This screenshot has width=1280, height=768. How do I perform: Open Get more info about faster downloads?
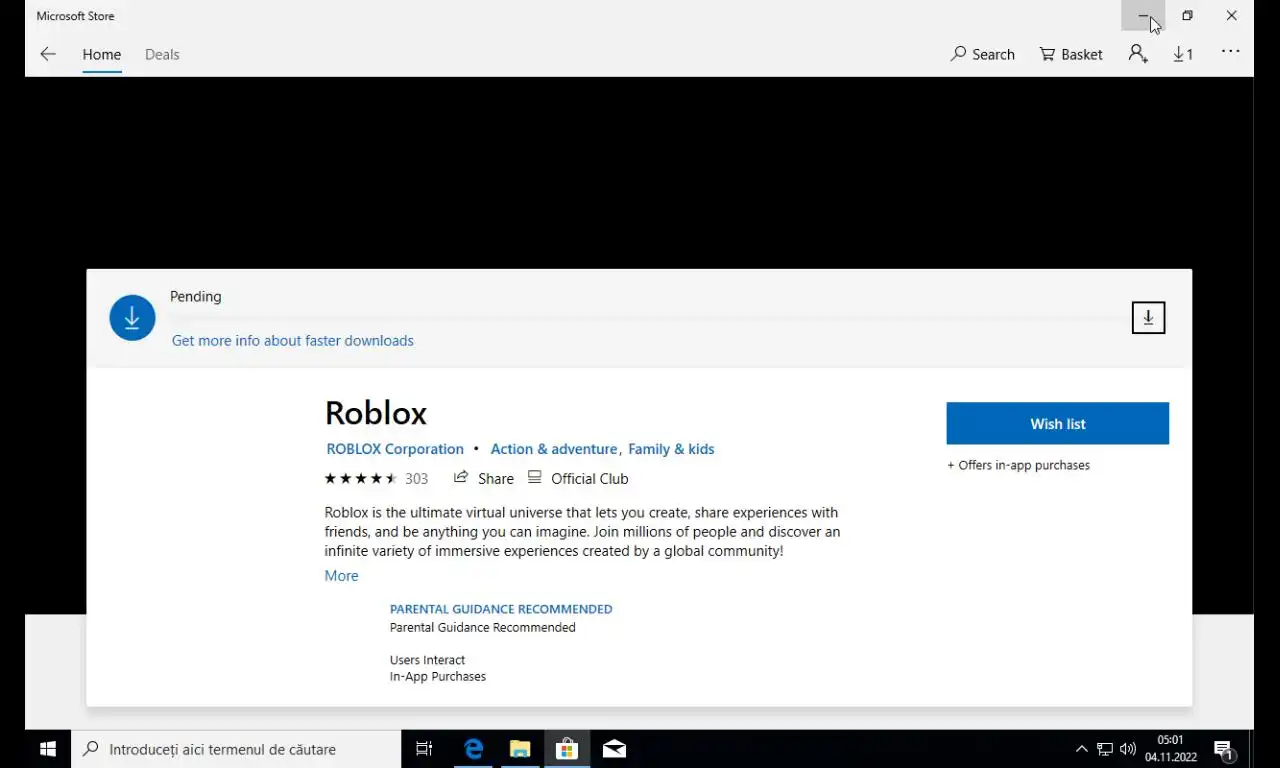pyautogui.click(x=293, y=341)
